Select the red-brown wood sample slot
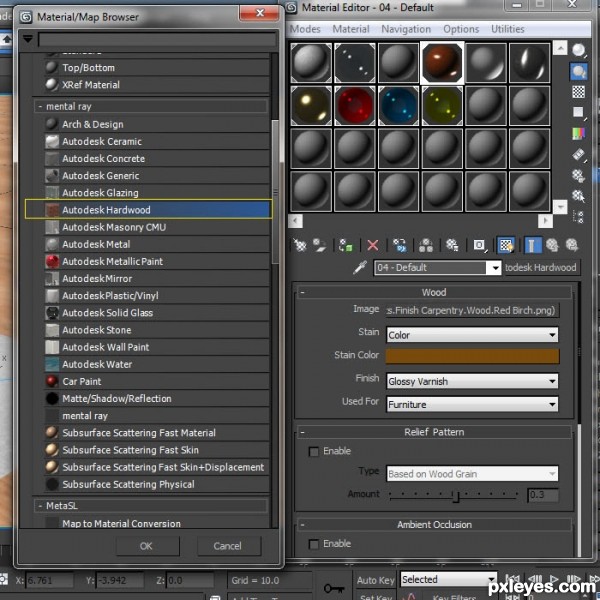Image resolution: width=600 pixels, height=600 pixels. 442,63
